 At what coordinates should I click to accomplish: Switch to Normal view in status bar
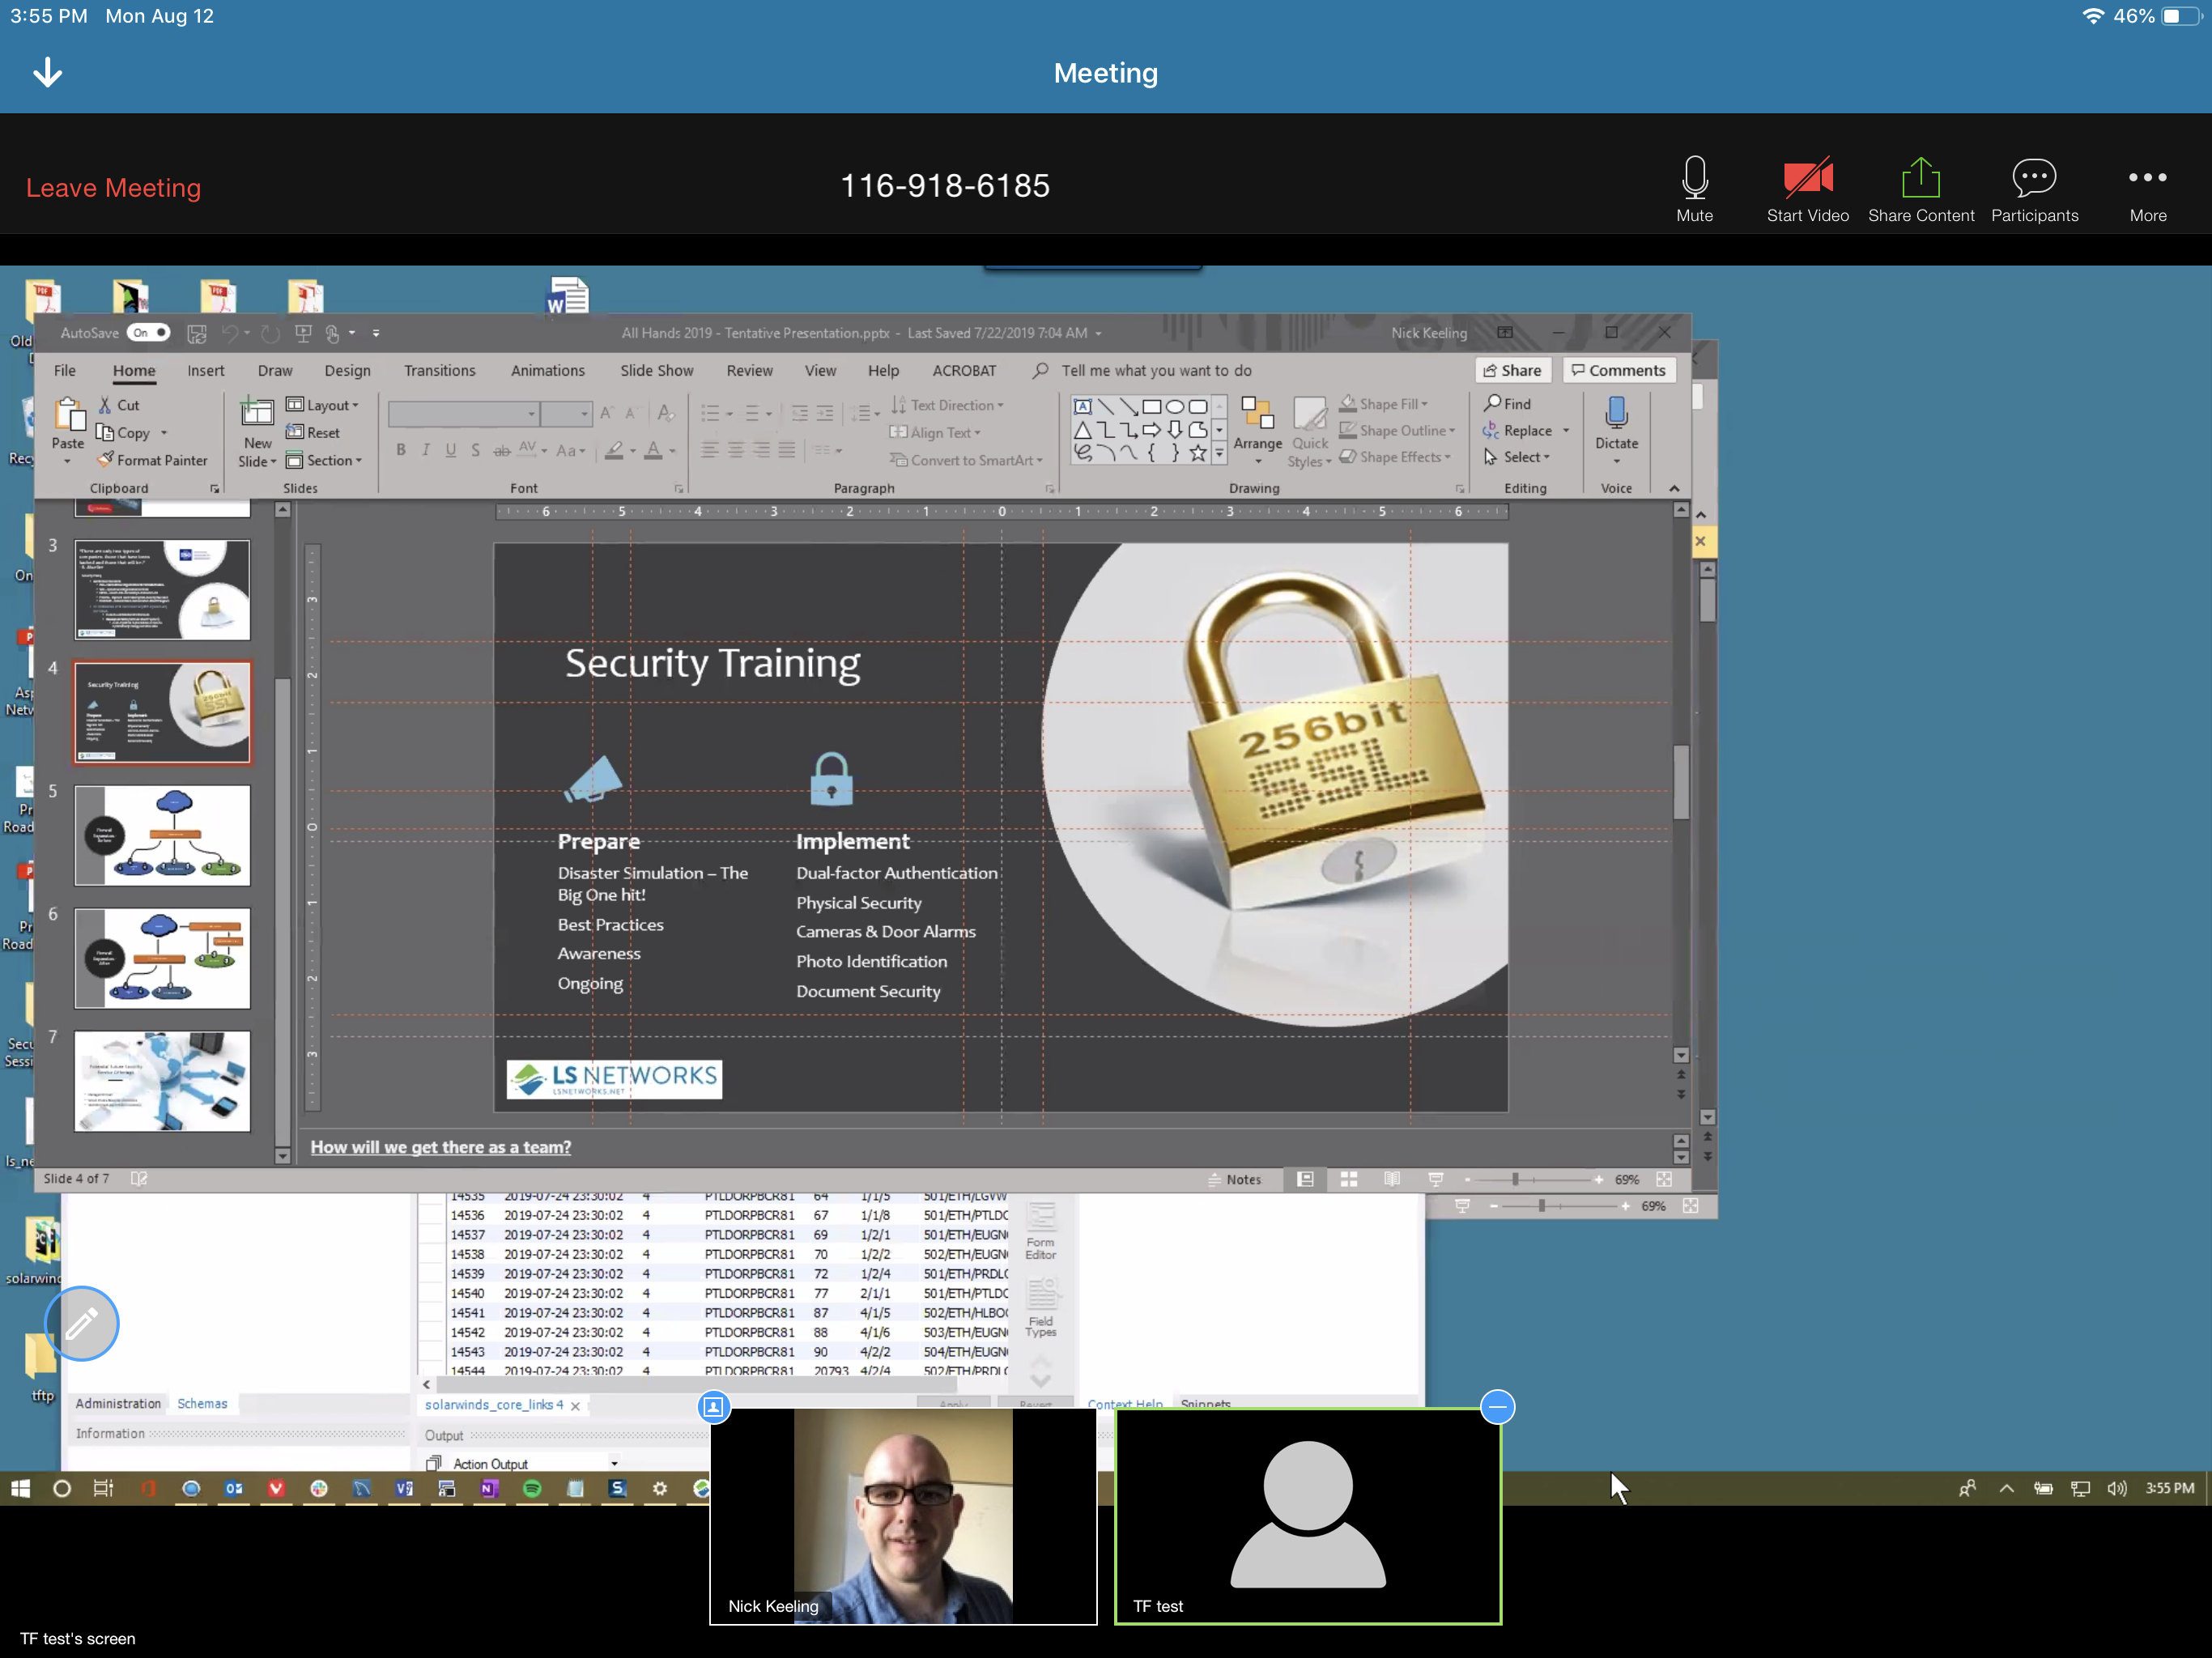[x=1305, y=1179]
